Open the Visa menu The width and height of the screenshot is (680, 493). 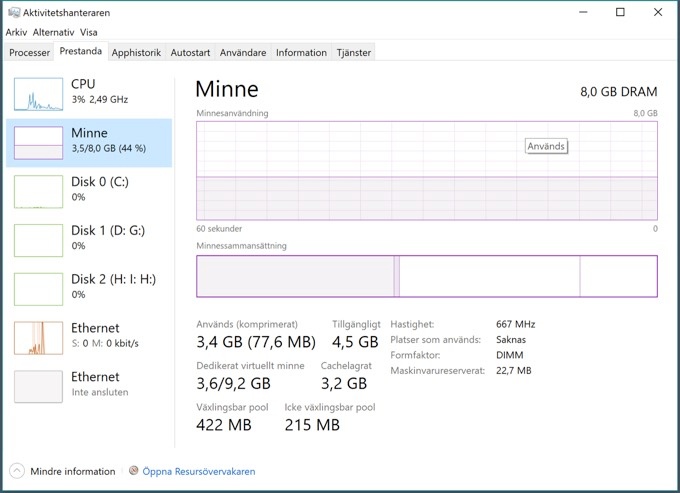(89, 32)
